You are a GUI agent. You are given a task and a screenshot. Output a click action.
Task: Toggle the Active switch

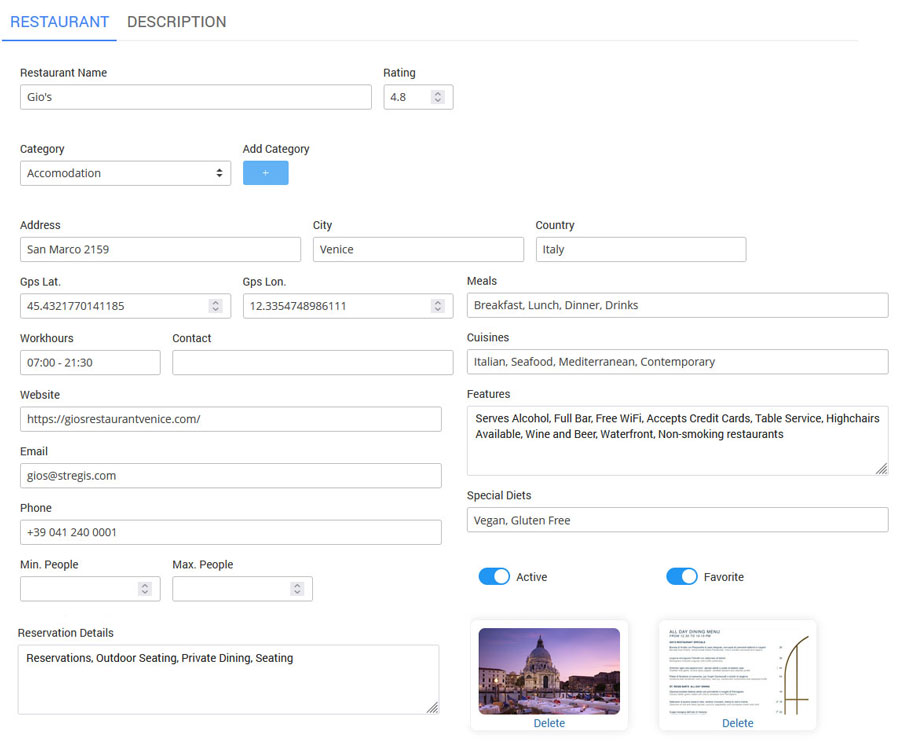[494, 577]
